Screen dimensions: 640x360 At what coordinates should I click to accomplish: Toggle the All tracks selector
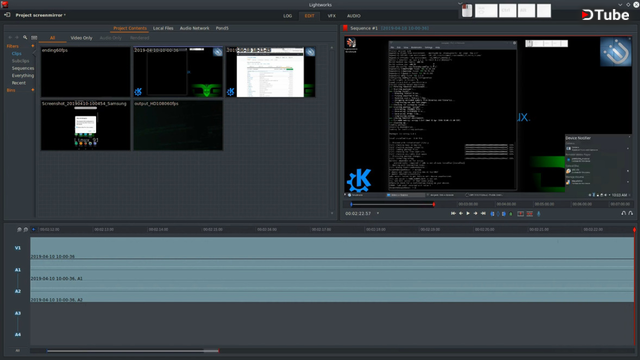click(x=18, y=351)
